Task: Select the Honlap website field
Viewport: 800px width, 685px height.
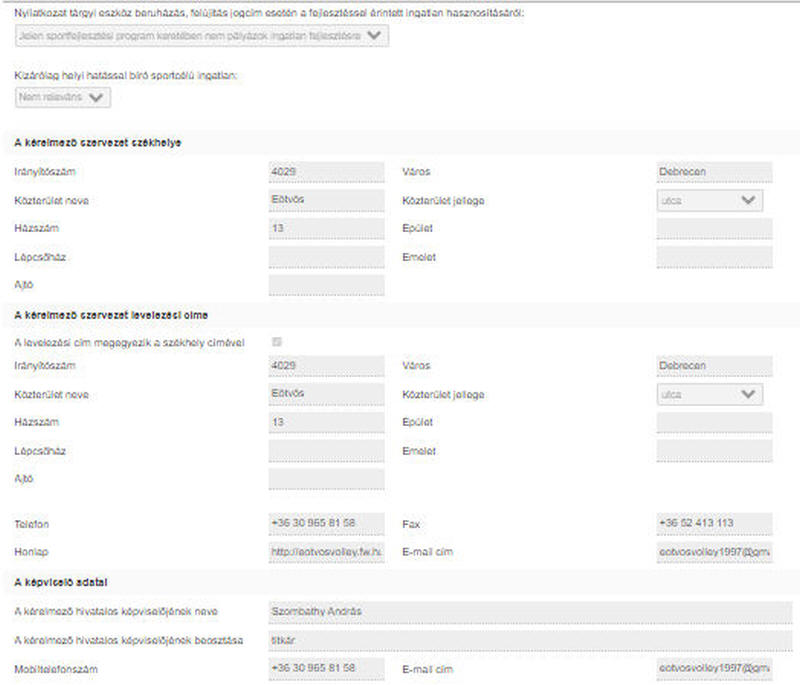Action: [x=326, y=552]
